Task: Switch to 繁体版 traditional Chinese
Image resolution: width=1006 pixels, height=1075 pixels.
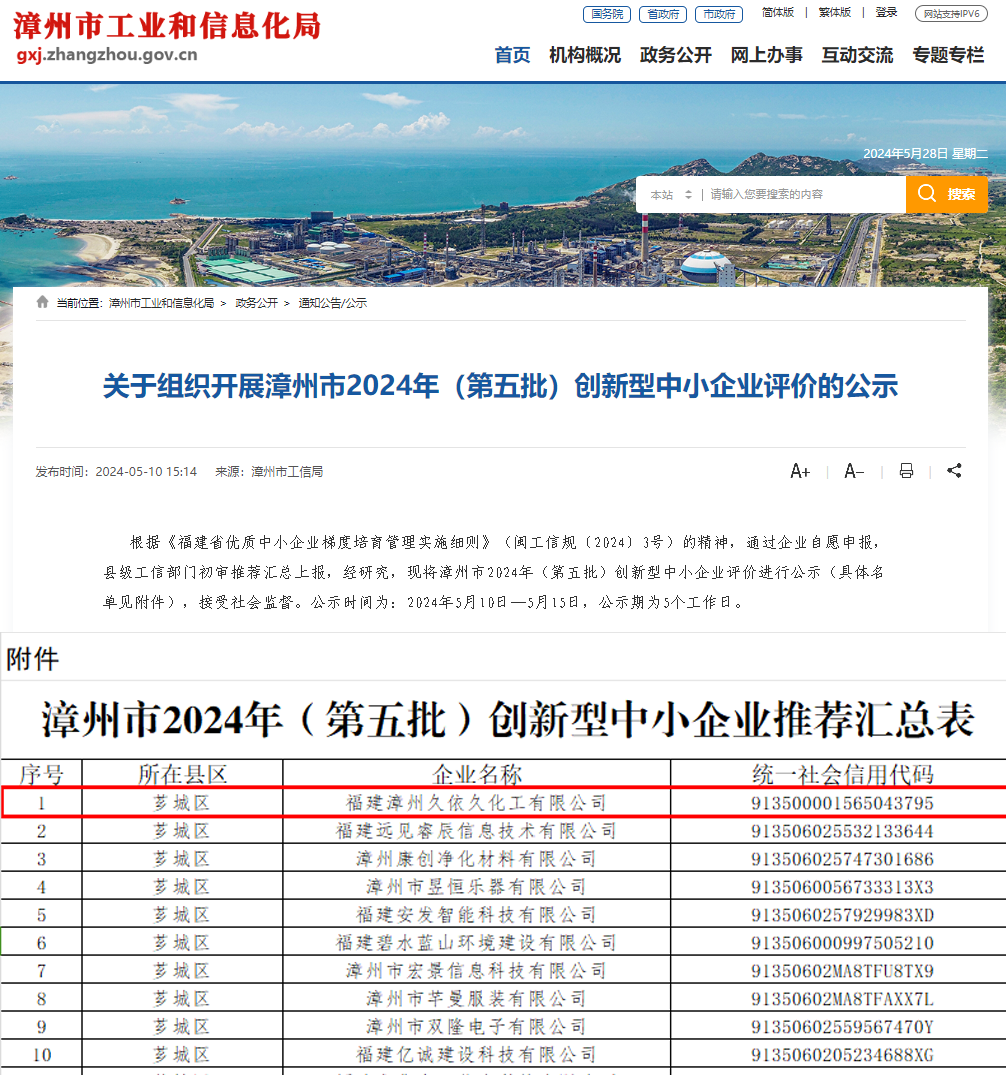Action: [x=834, y=12]
